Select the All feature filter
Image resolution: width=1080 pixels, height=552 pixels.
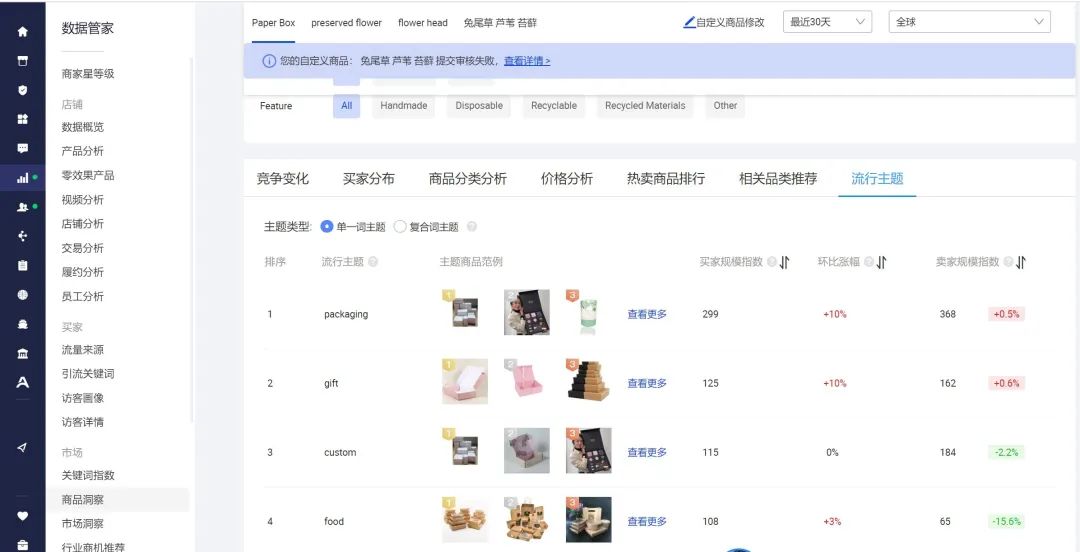pos(346,106)
